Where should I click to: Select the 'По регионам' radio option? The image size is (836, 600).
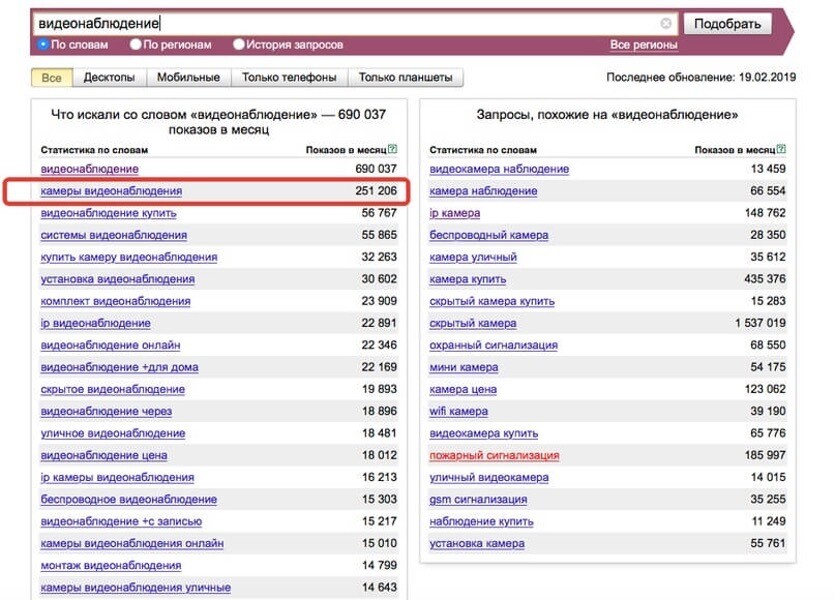pyautogui.click(x=135, y=45)
